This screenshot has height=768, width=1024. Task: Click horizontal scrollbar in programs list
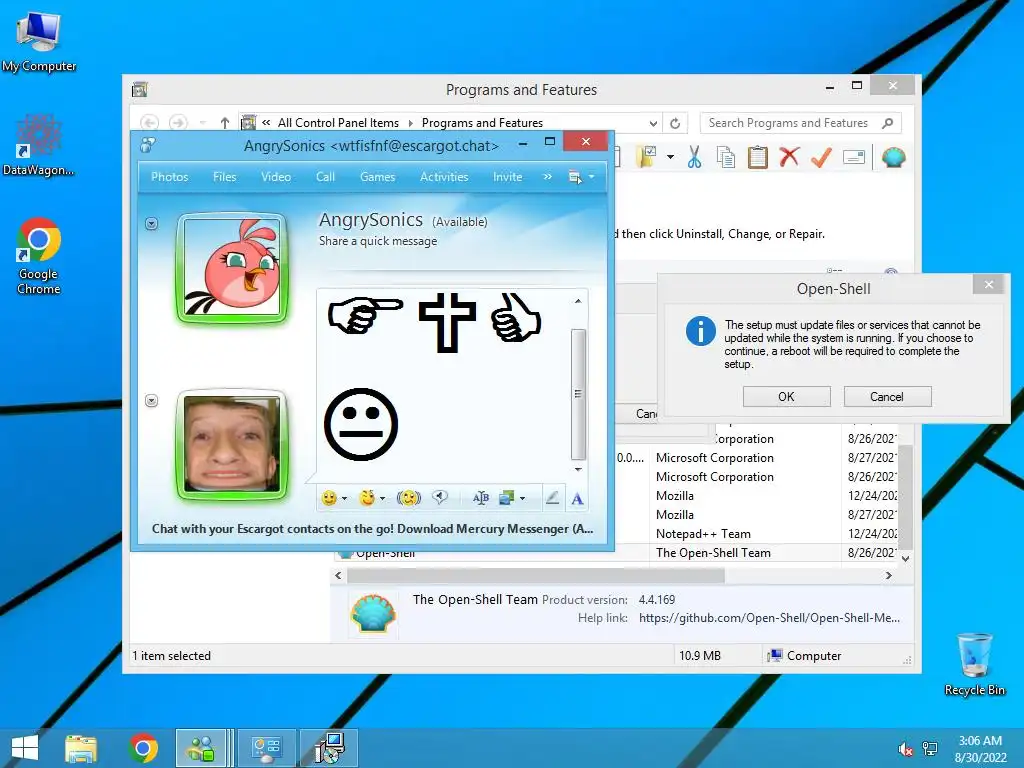pos(536,575)
